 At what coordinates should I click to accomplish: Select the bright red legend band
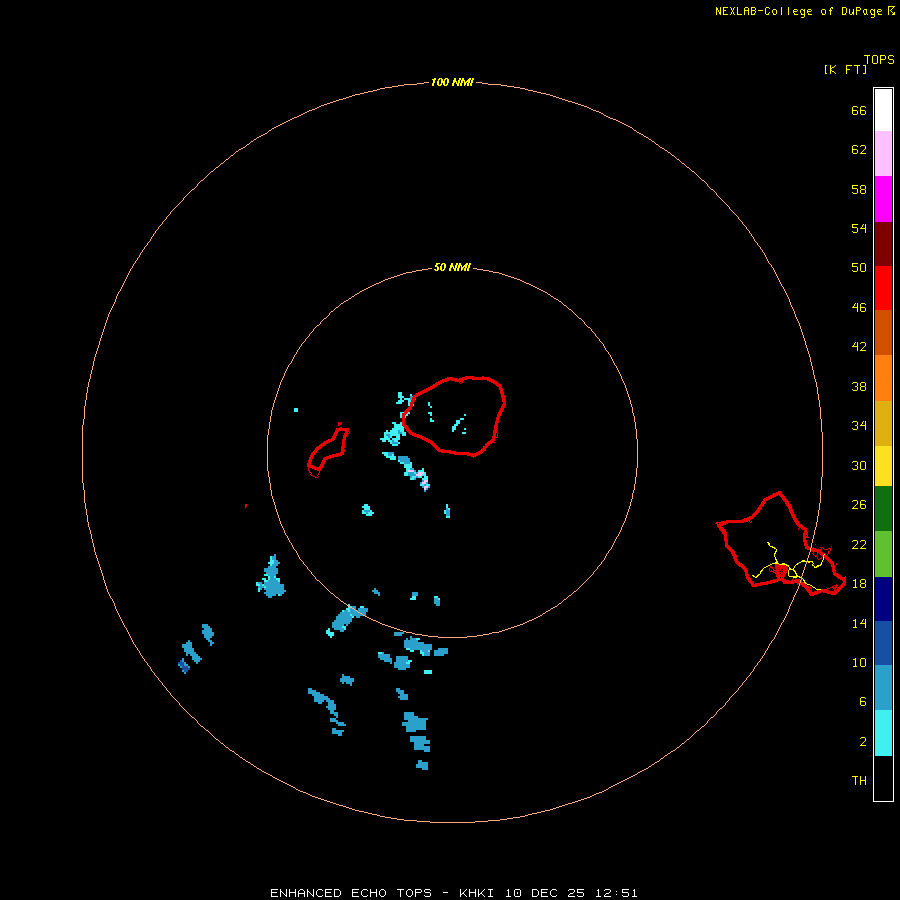[x=883, y=288]
